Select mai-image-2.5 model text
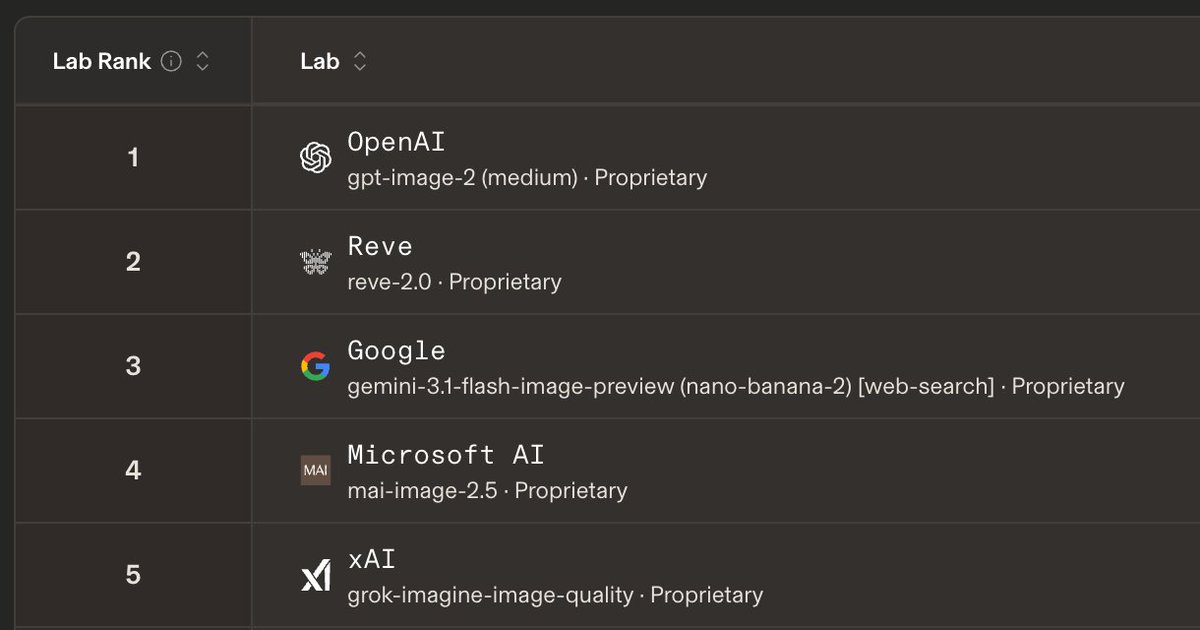The height and width of the screenshot is (630, 1200). [x=422, y=490]
